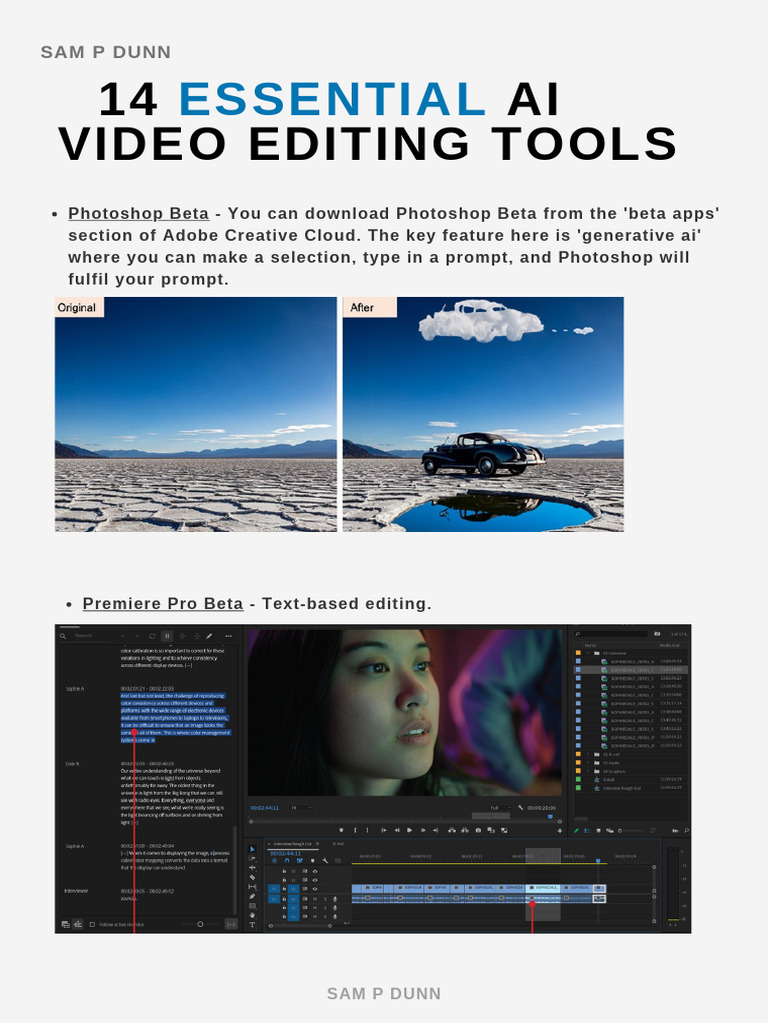The image size is (768, 1024).
Task: Select the Razor tool
Action: click(x=252, y=877)
